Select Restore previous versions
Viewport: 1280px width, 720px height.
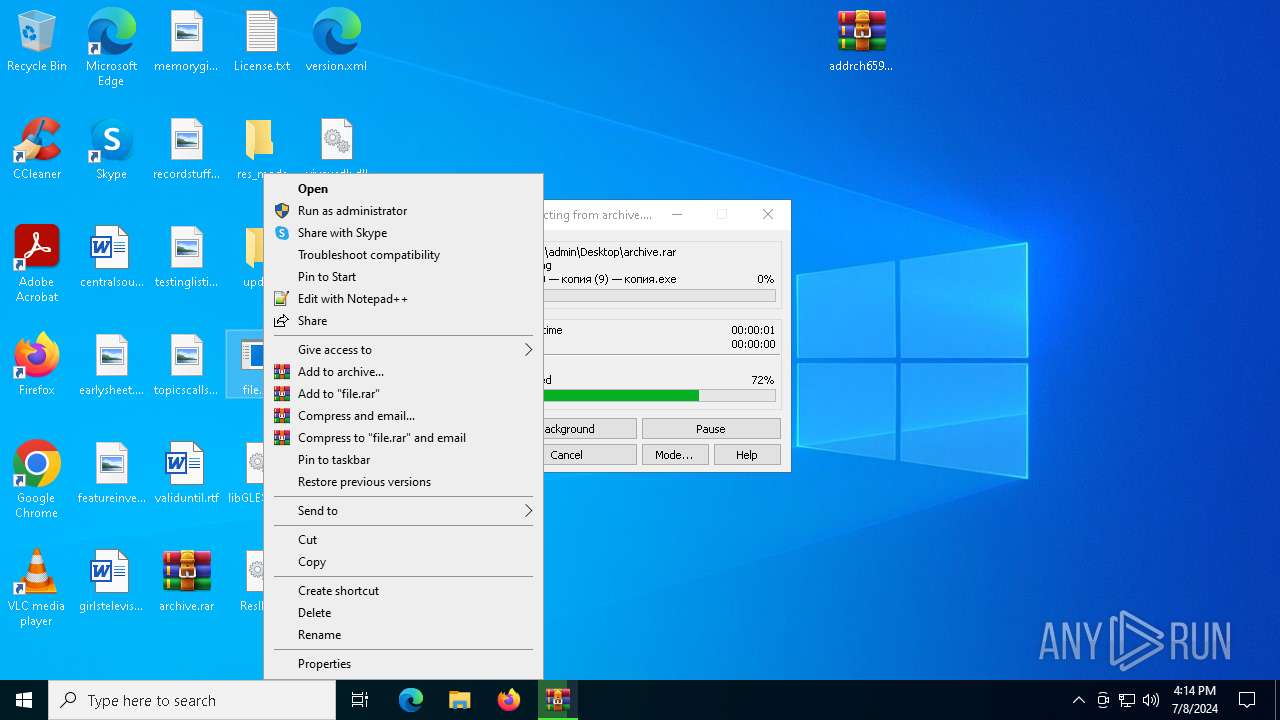pyautogui.click(x=403, y=482)
